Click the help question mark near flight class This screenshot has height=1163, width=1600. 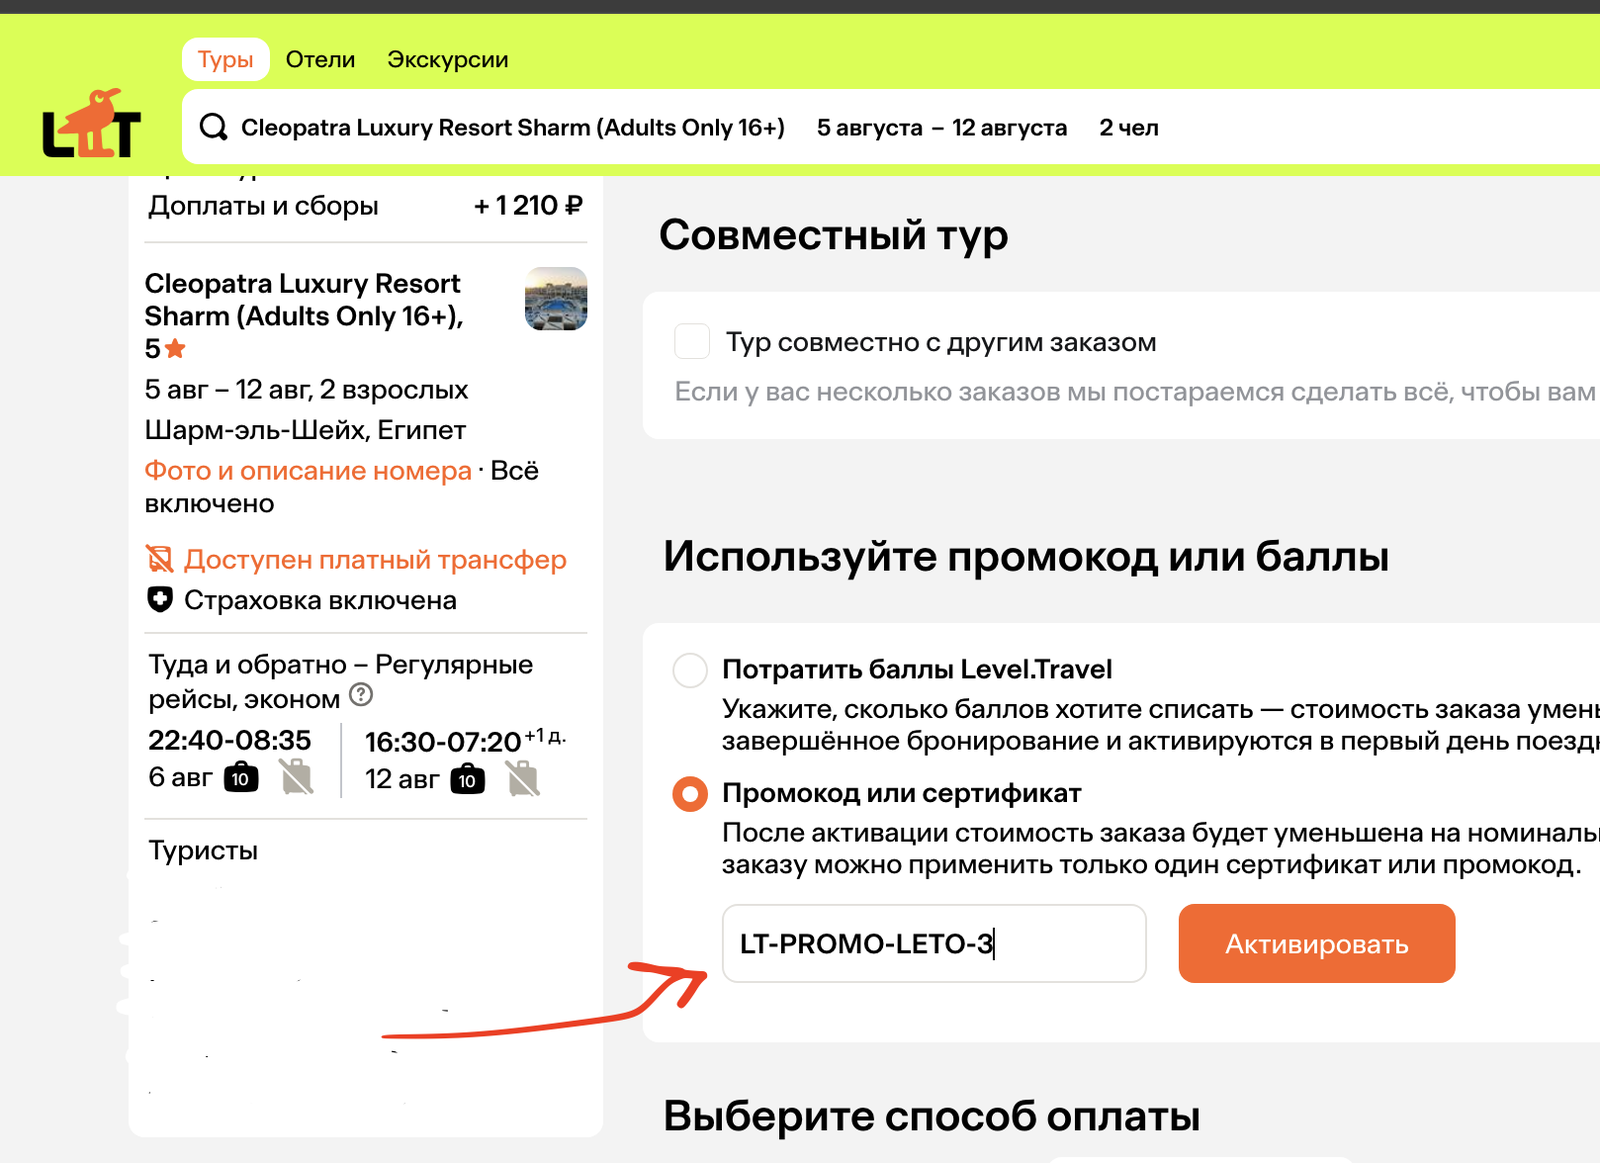[x=361, y=695]
